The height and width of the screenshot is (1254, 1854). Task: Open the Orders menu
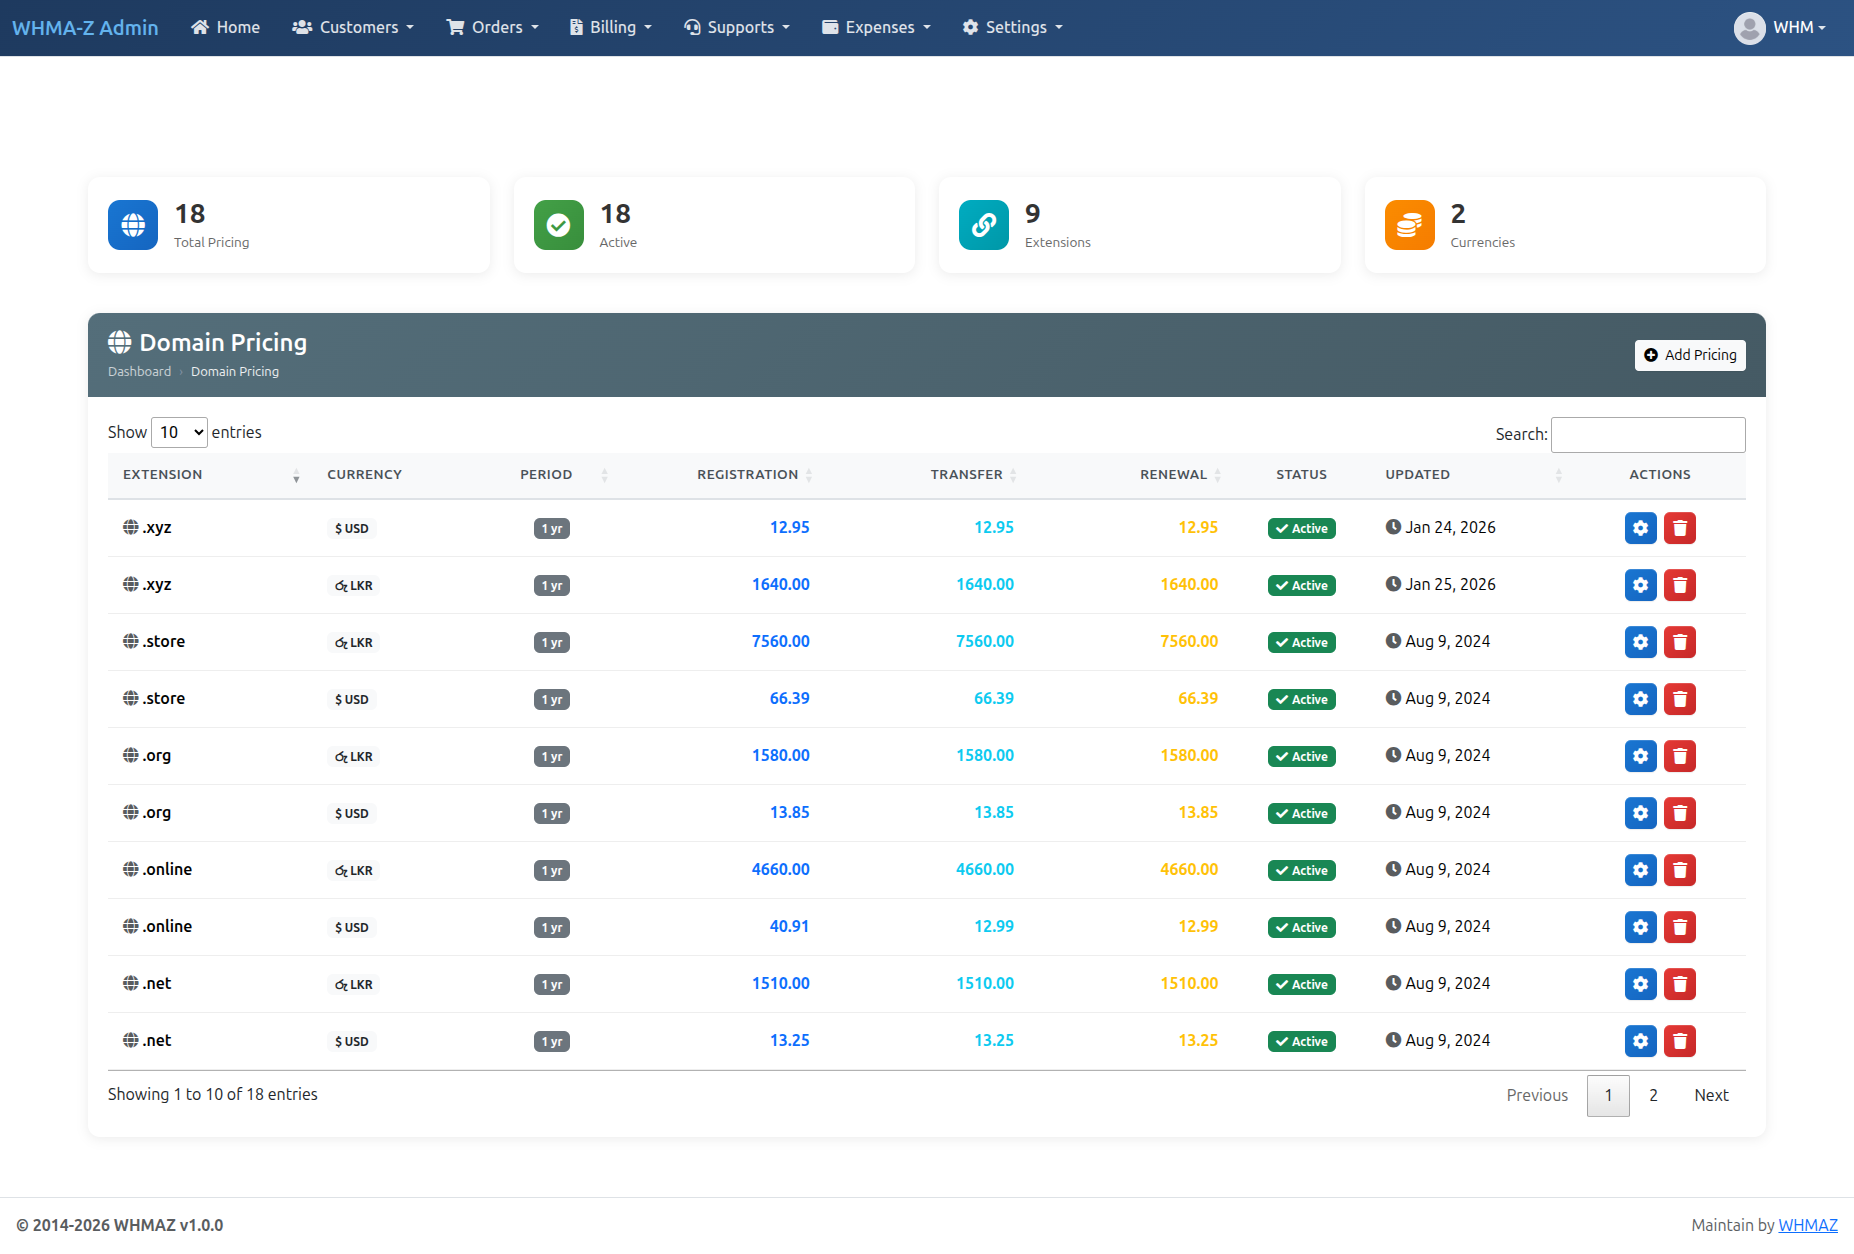pyautogui.click(x=492, y=27)
